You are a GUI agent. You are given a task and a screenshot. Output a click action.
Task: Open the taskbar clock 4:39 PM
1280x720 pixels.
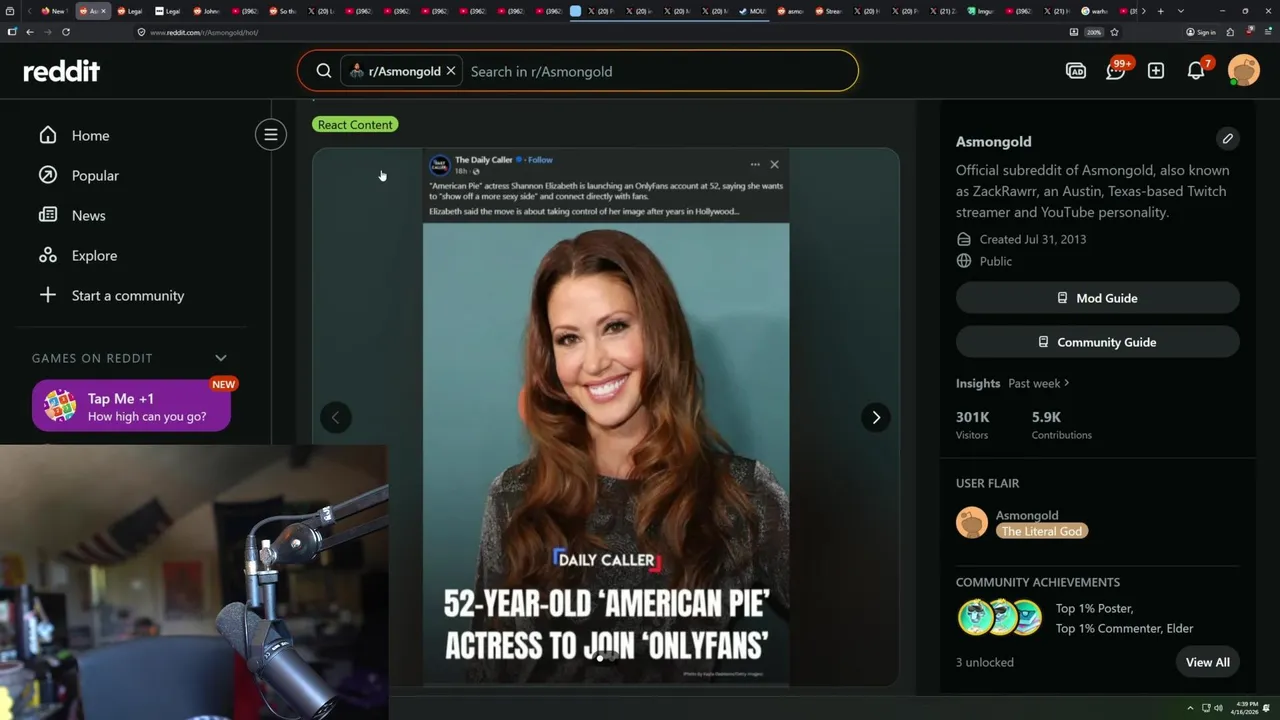(1246, 708)
